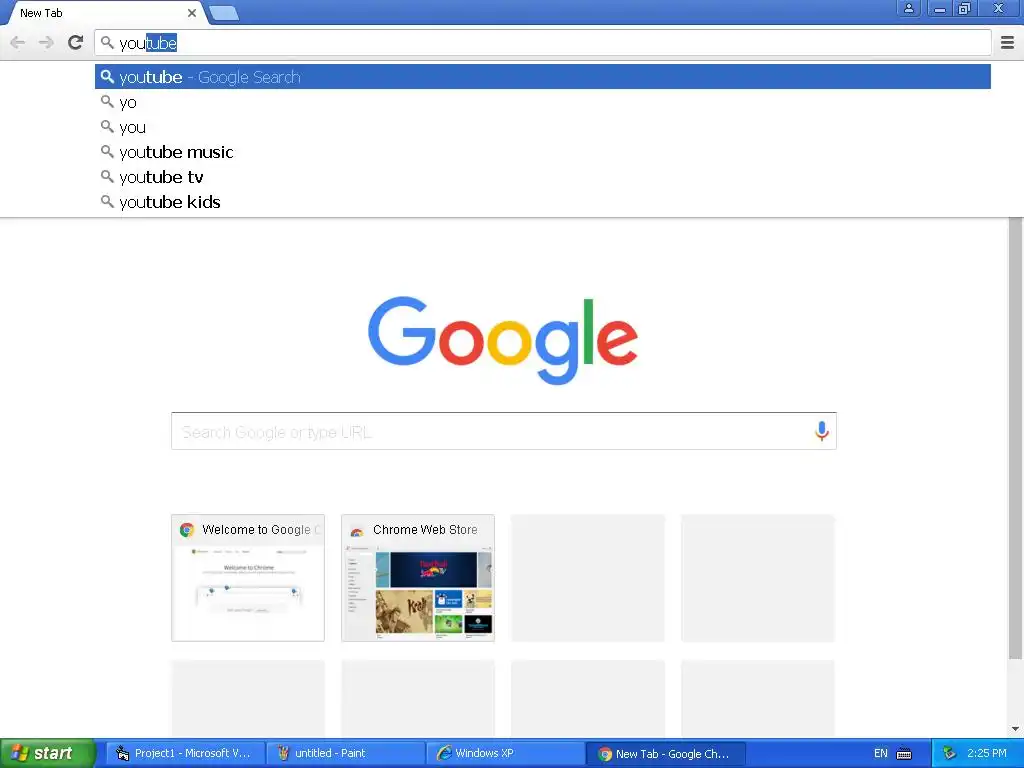The height and width of the screenshot is (768, 1024).
Task: Switch to Project1 - Microsoft V... taskbar item
Action: click(185, 754)
